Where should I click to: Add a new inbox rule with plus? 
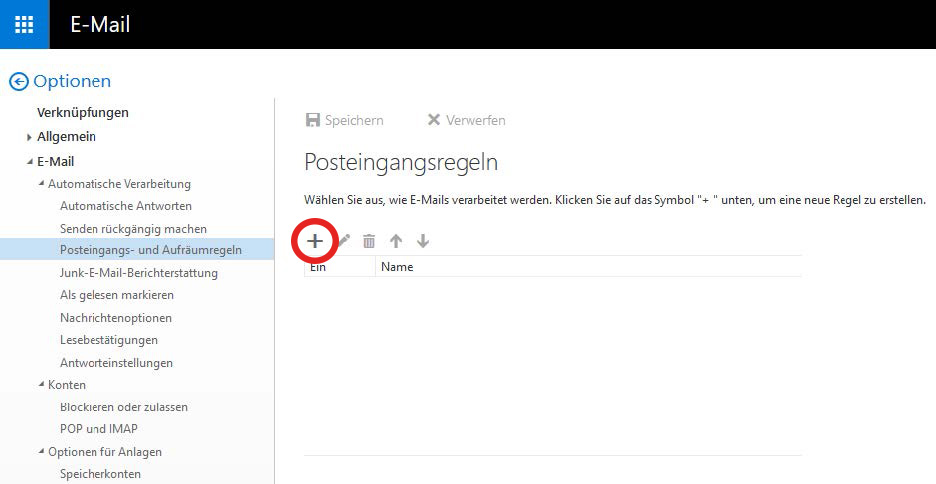[315, 241]
